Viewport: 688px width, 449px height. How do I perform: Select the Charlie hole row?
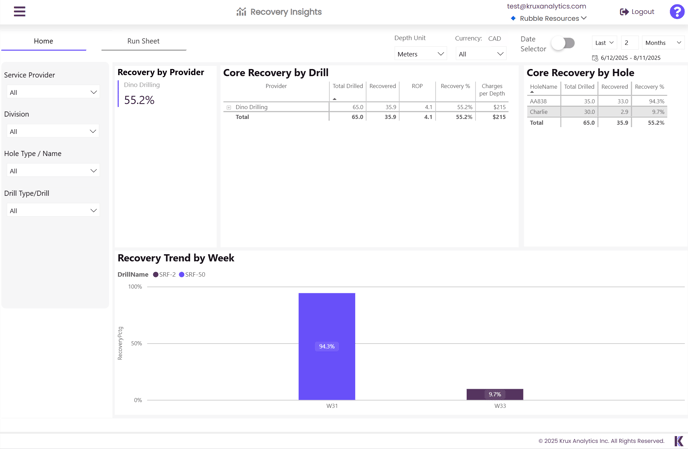[x=597, y=112]
